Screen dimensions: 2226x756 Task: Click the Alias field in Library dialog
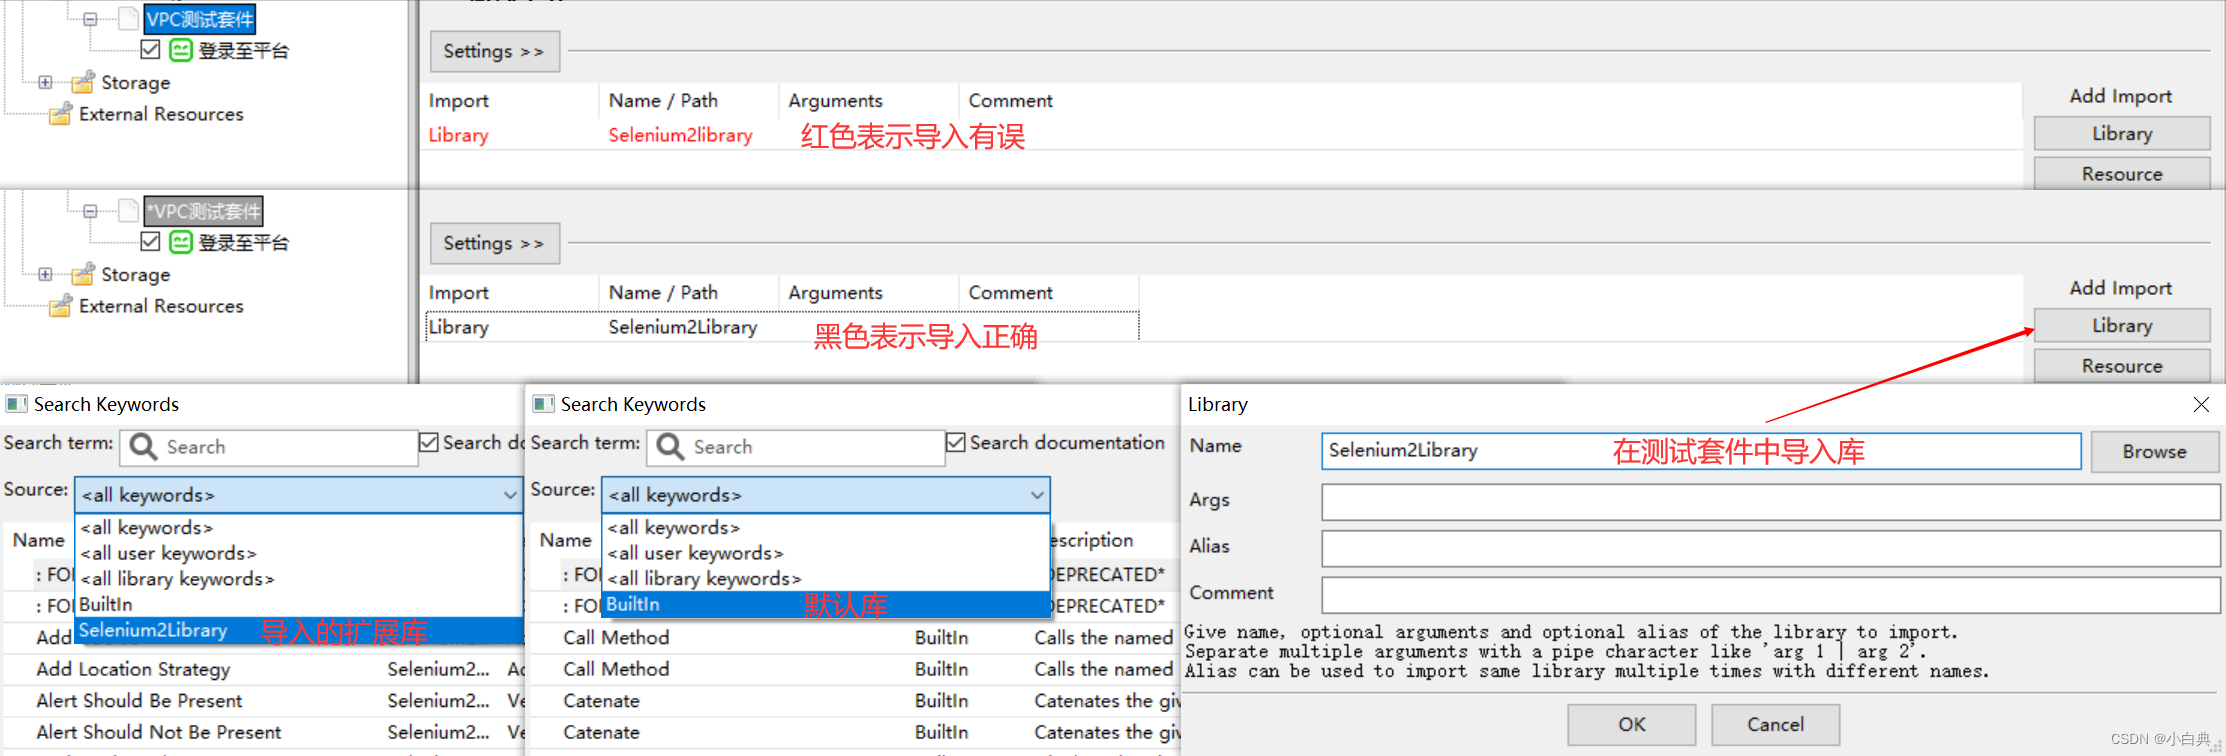coord(1771,549)
